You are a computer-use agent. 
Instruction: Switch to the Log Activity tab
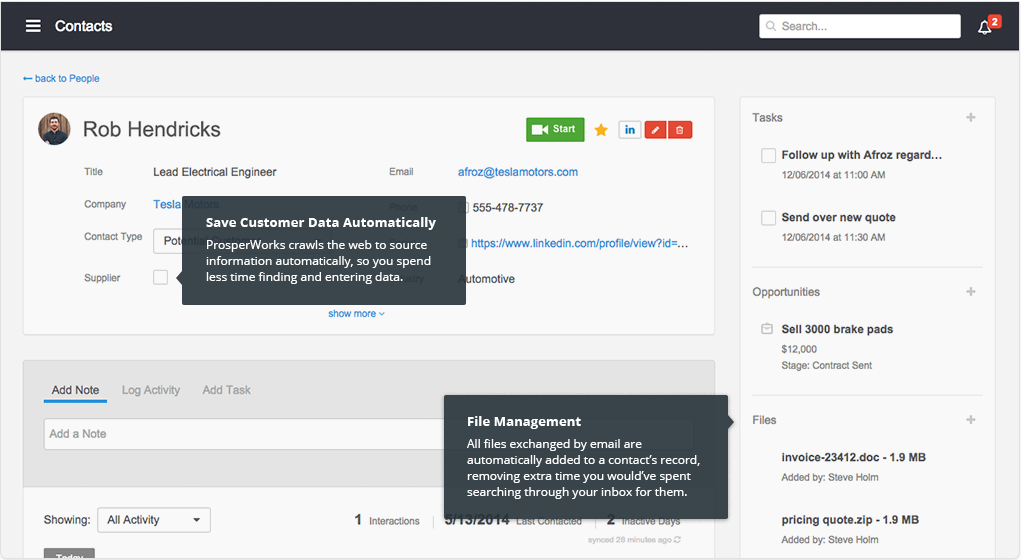coord(151,390)
